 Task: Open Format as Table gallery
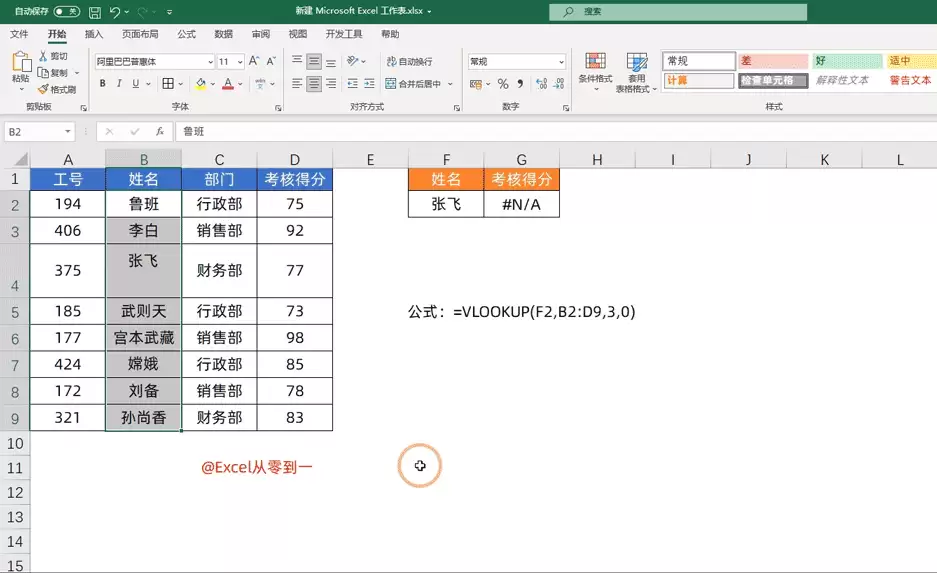(x=636, y=72)
